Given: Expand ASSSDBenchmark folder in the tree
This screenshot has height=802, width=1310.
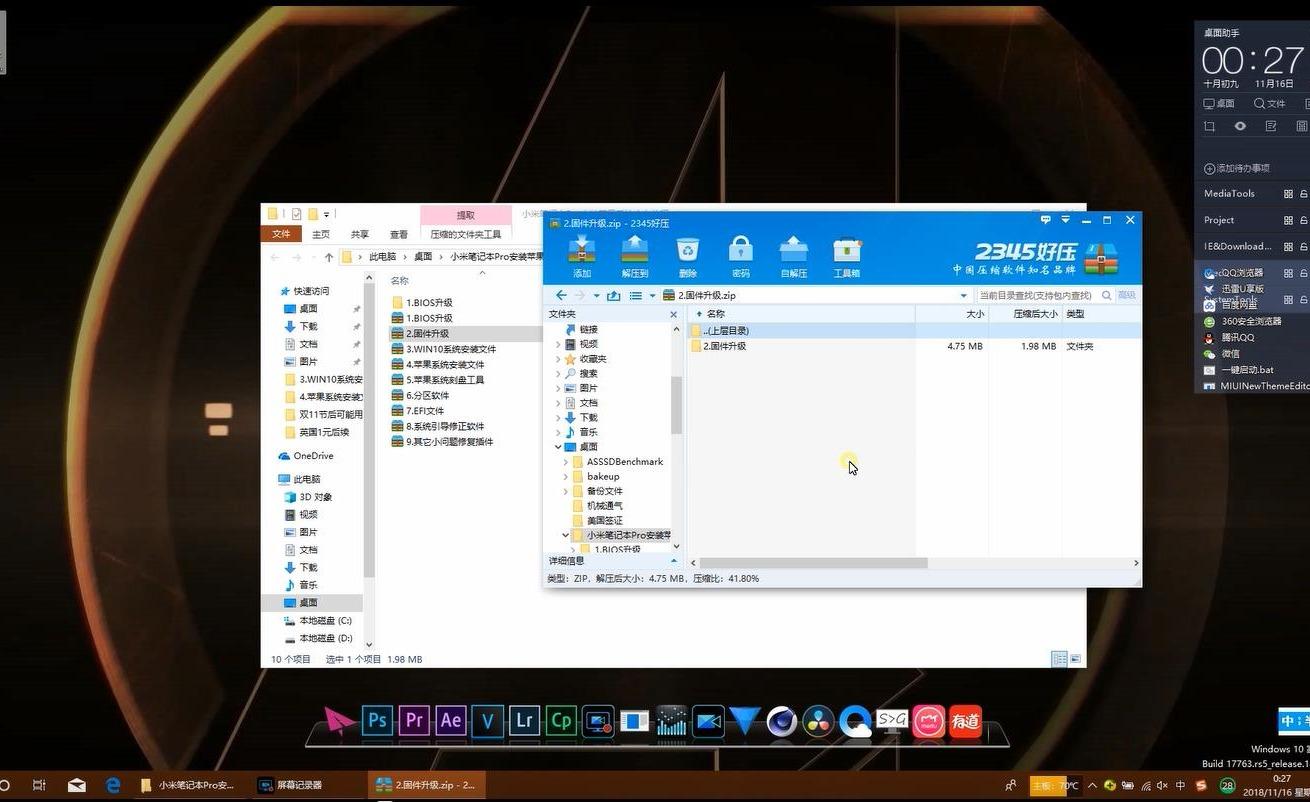Looking at the screenshot, I should click(566, 462).
